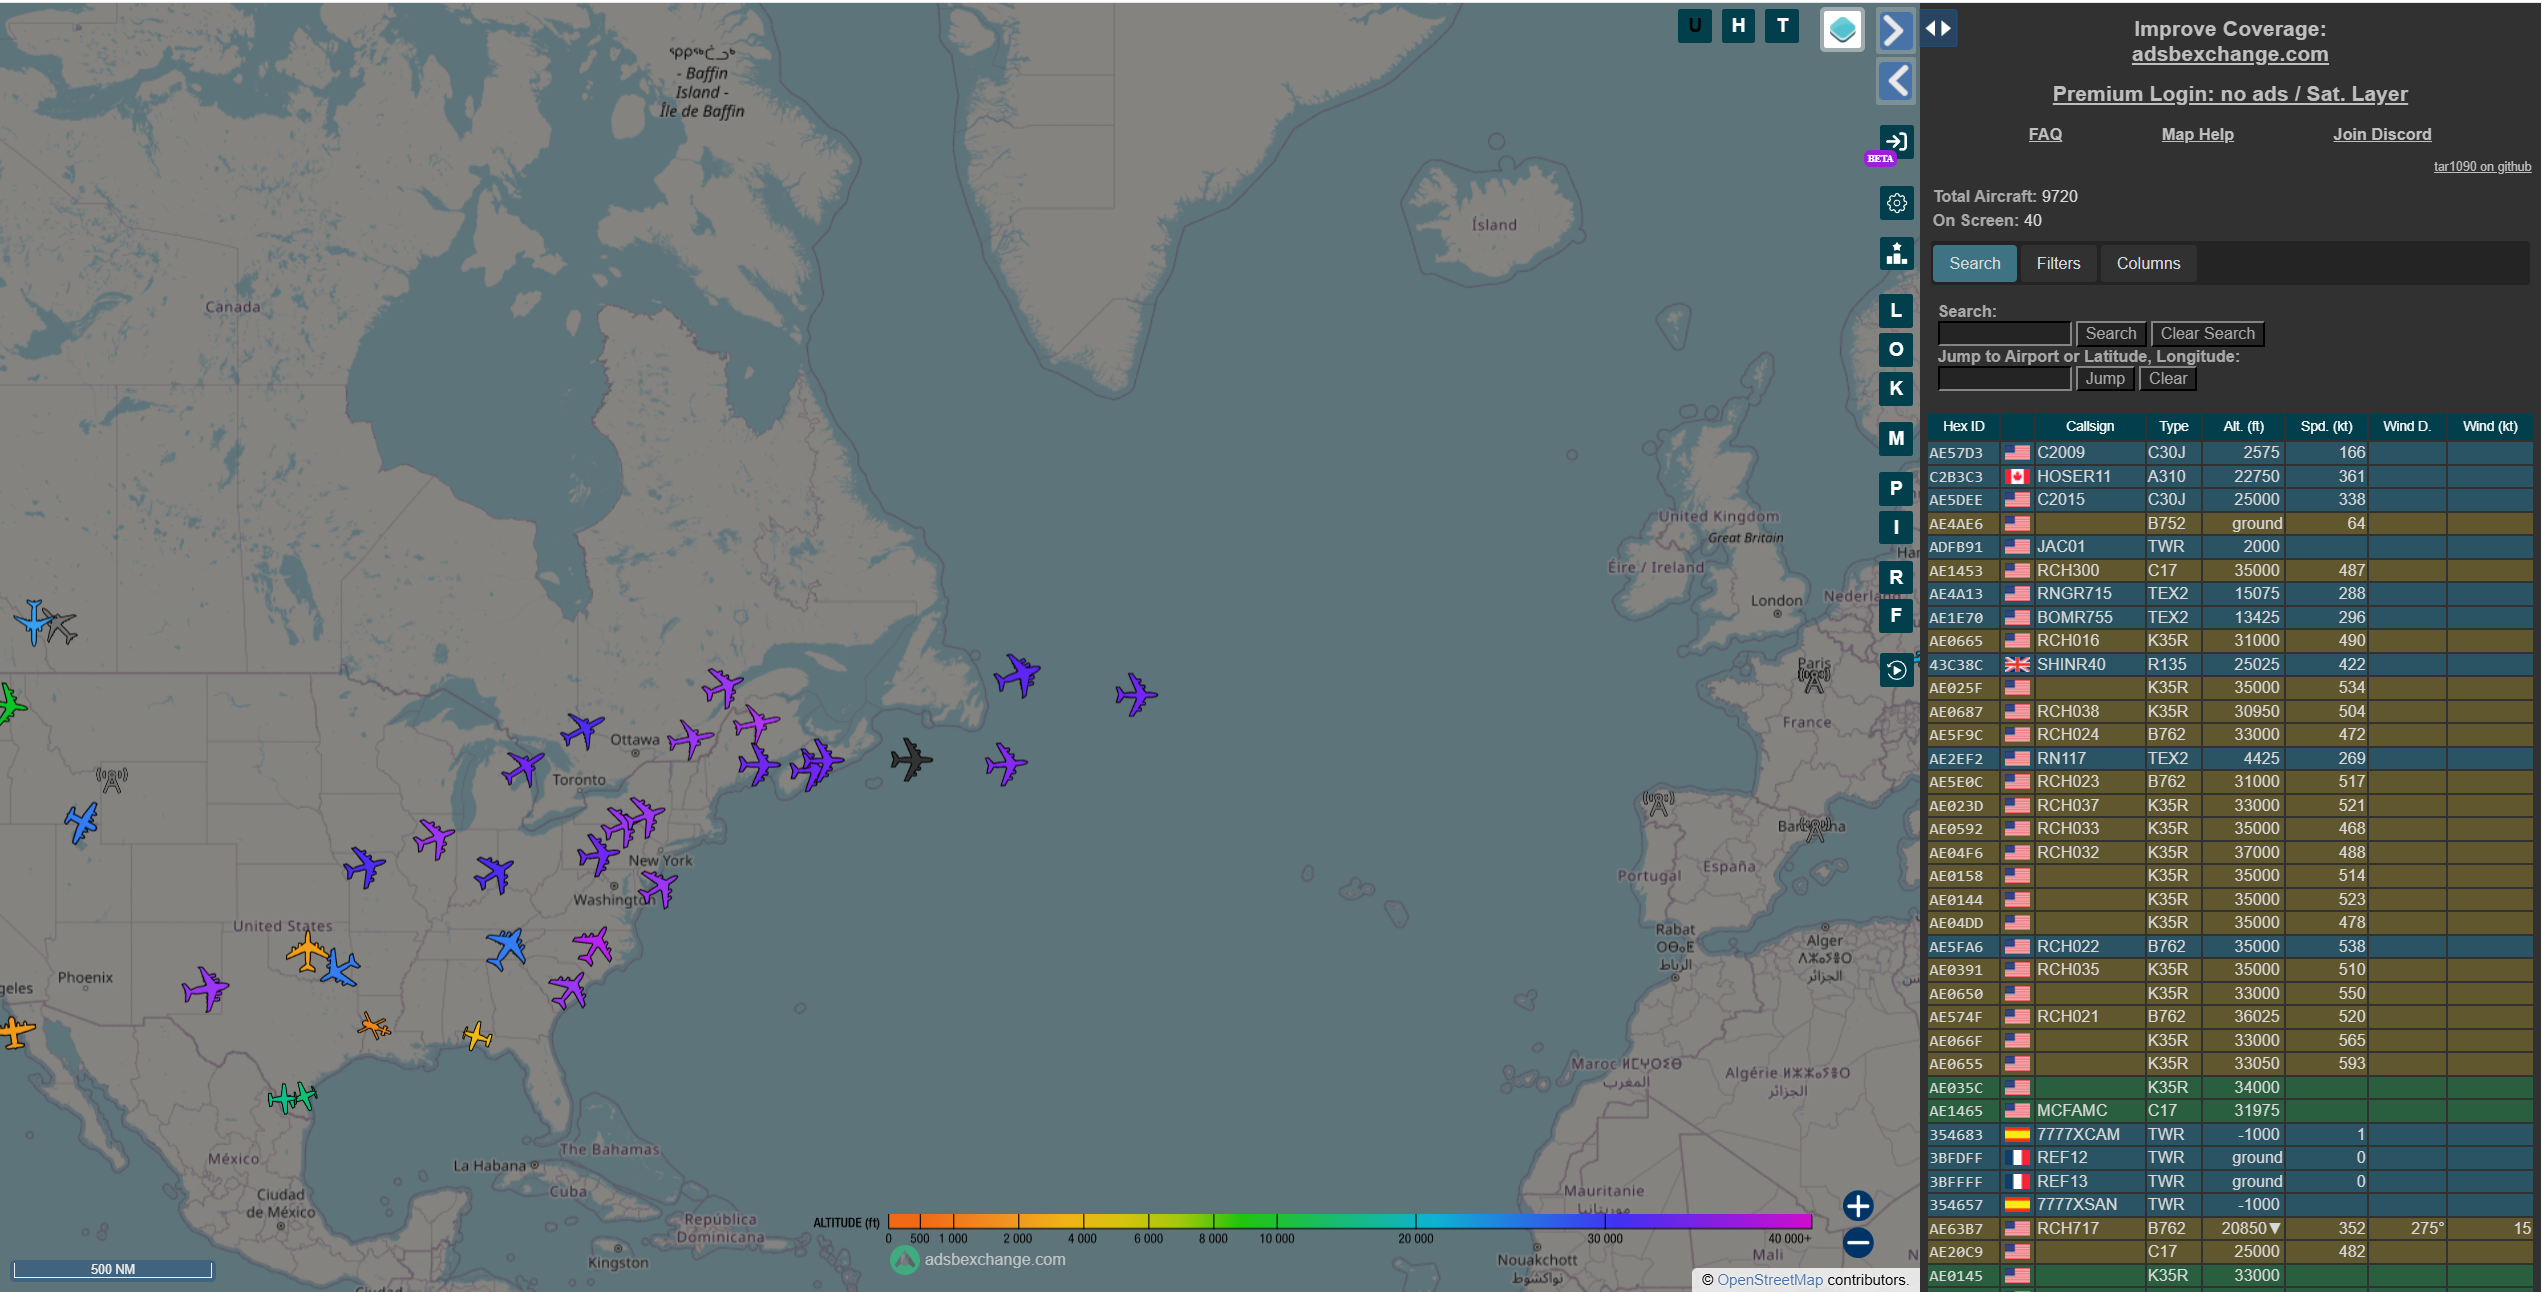Click the tower icon west of Portugal

pos(1658,803)
